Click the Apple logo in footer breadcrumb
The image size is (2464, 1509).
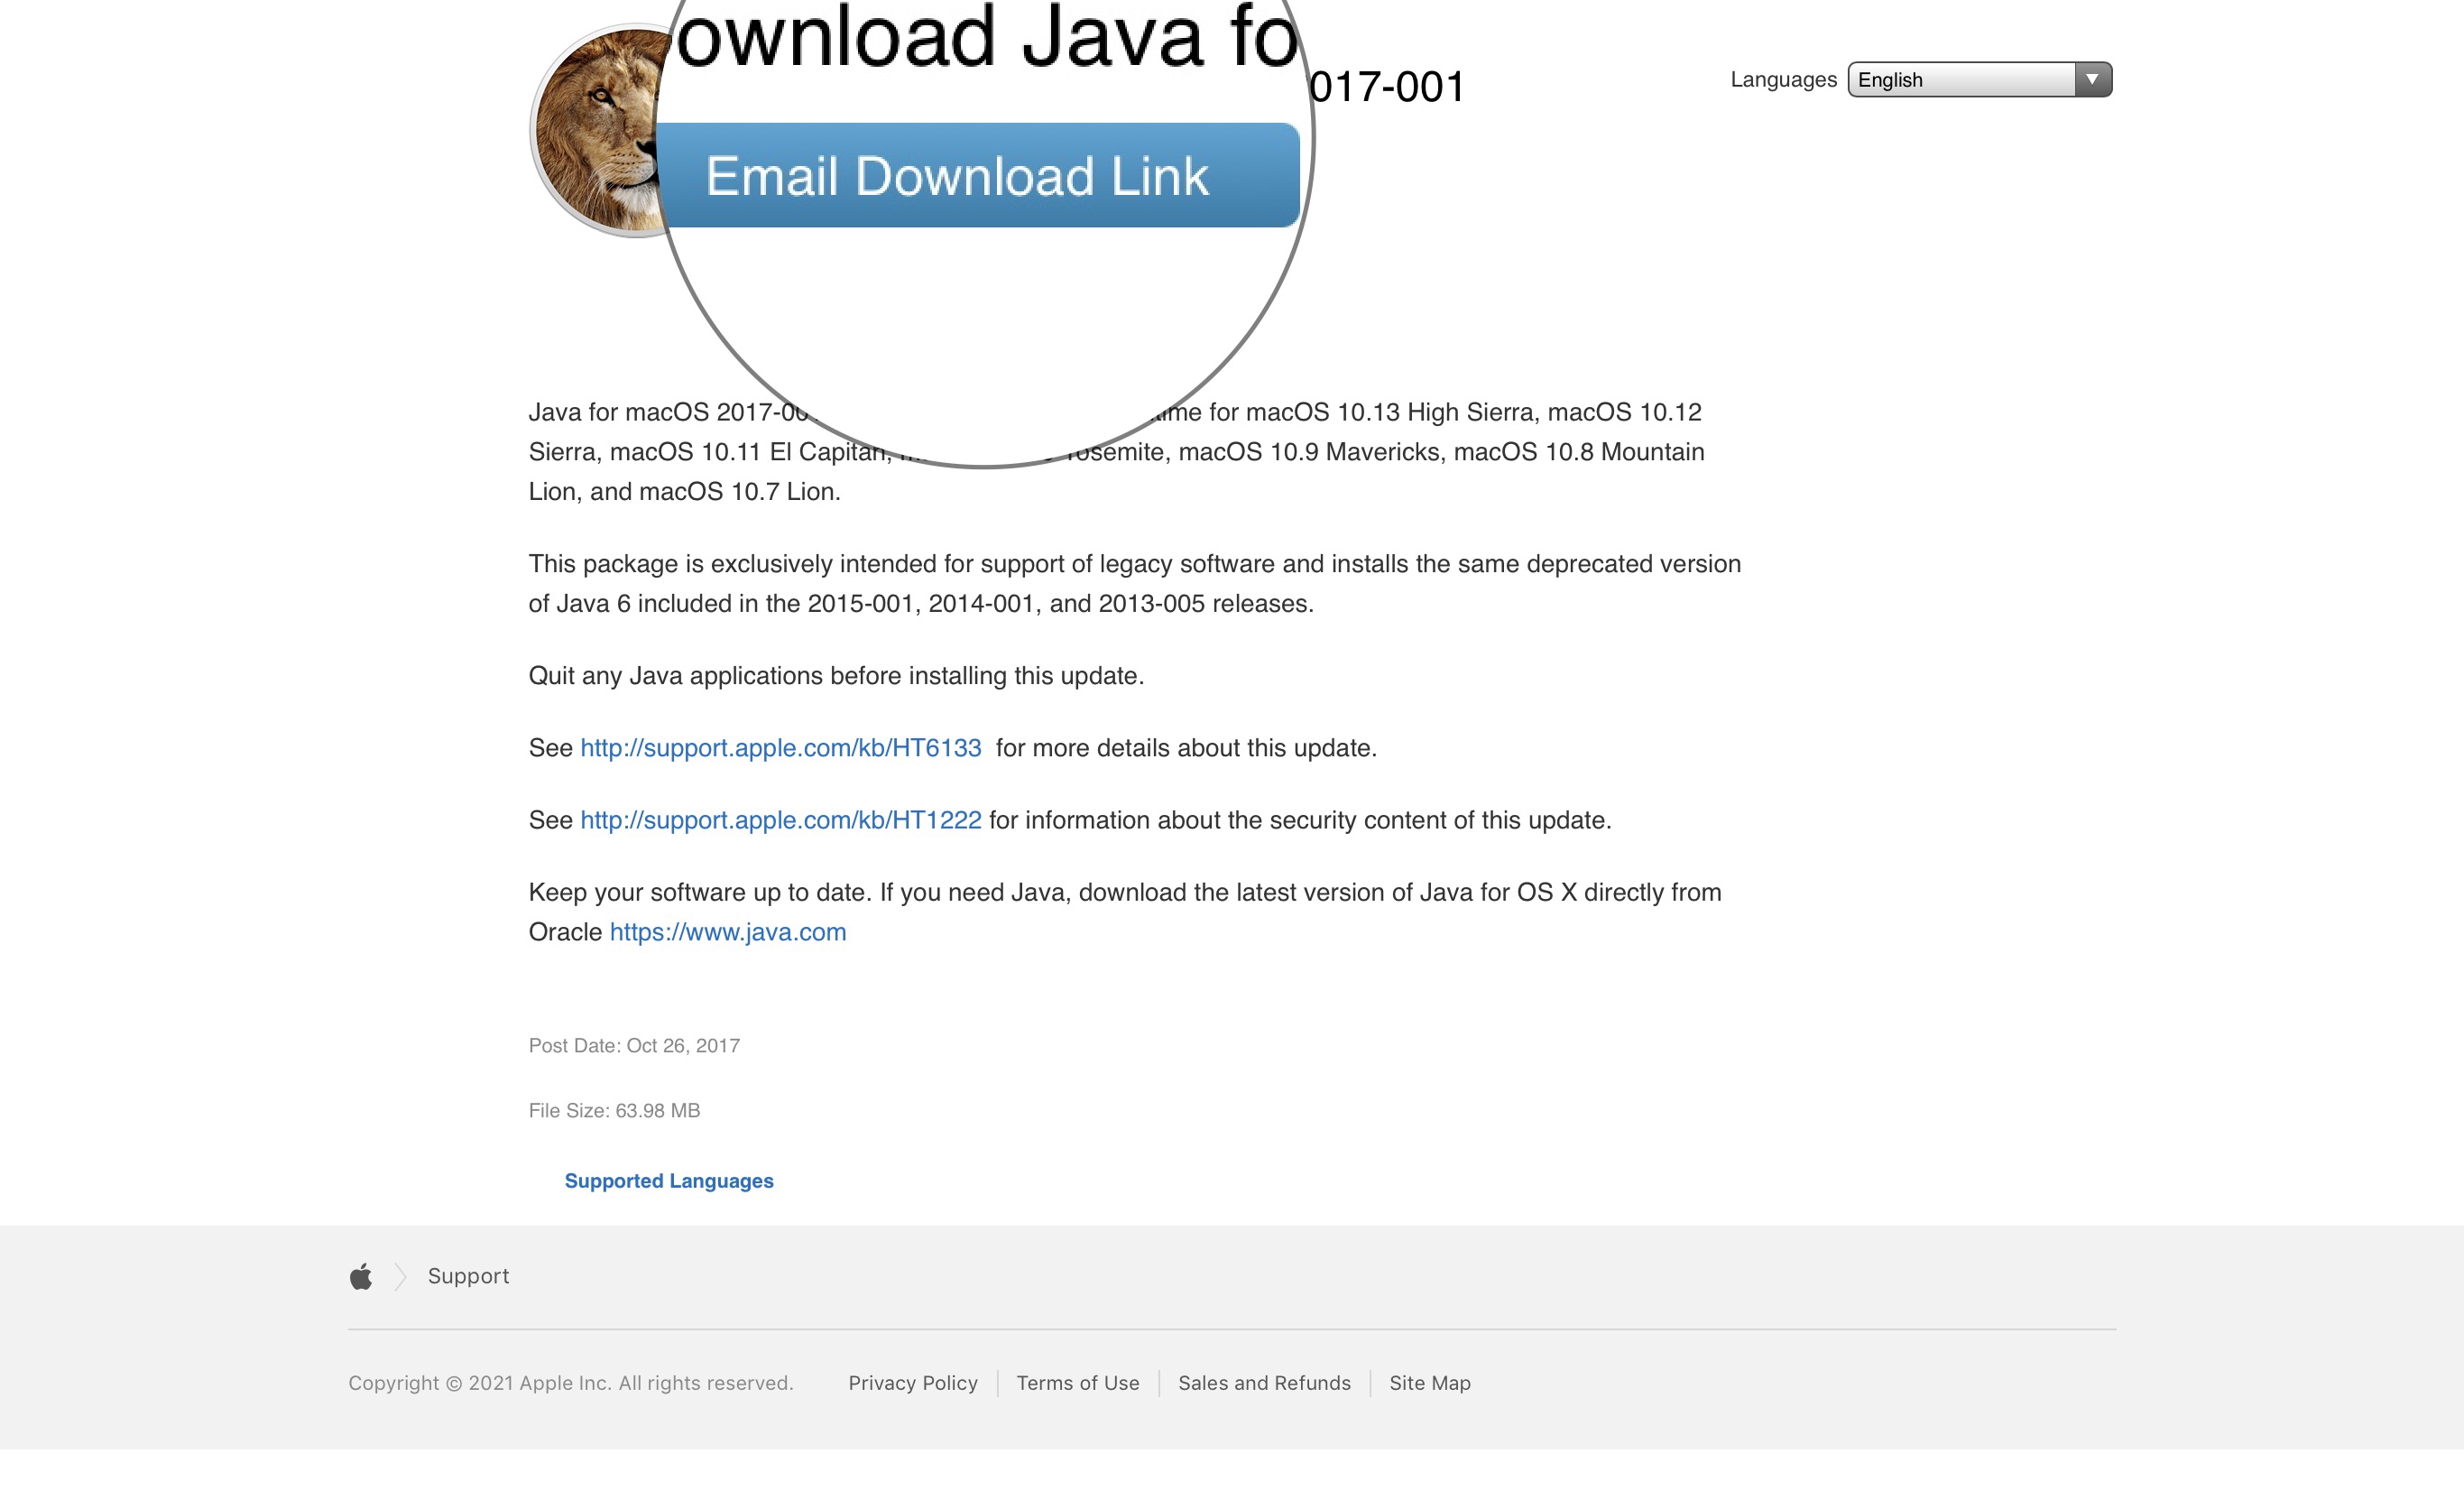point(361,1276)
